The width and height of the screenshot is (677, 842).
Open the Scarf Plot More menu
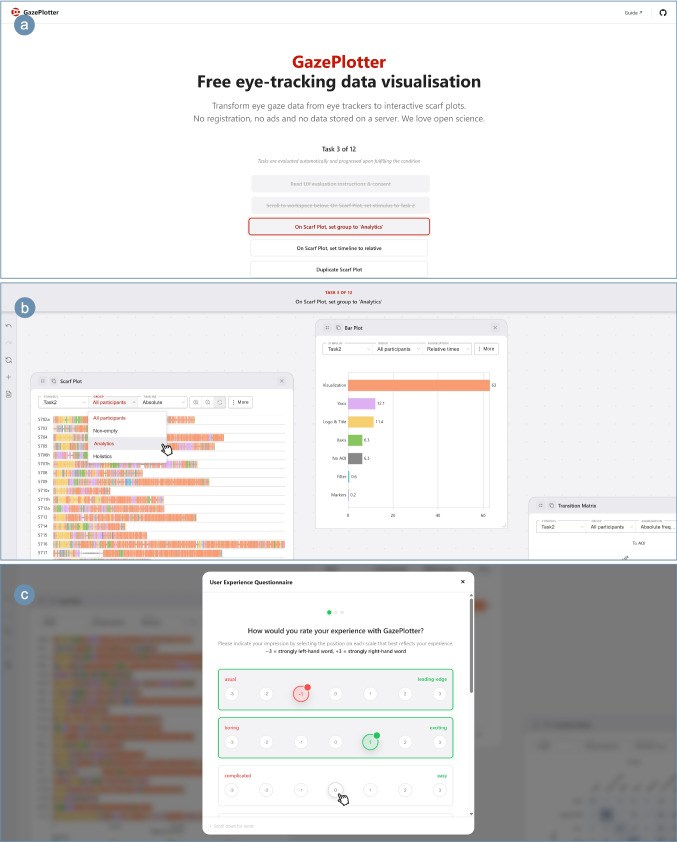pyautogui.click(x=241, y=402)
